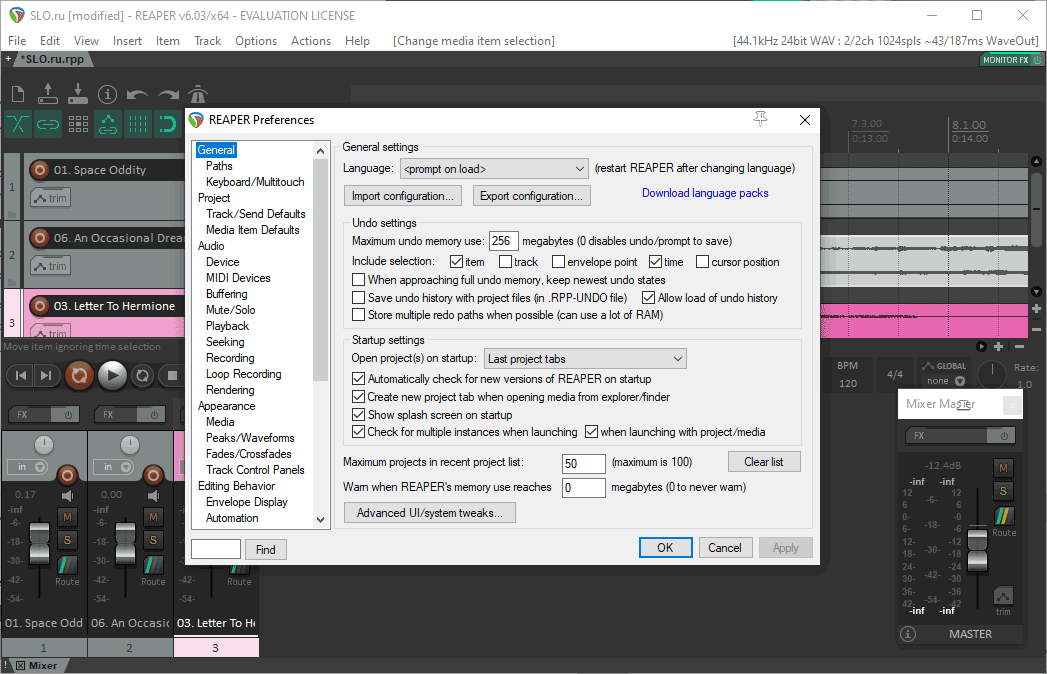Open Download language packs link

[x=705, y=193]
